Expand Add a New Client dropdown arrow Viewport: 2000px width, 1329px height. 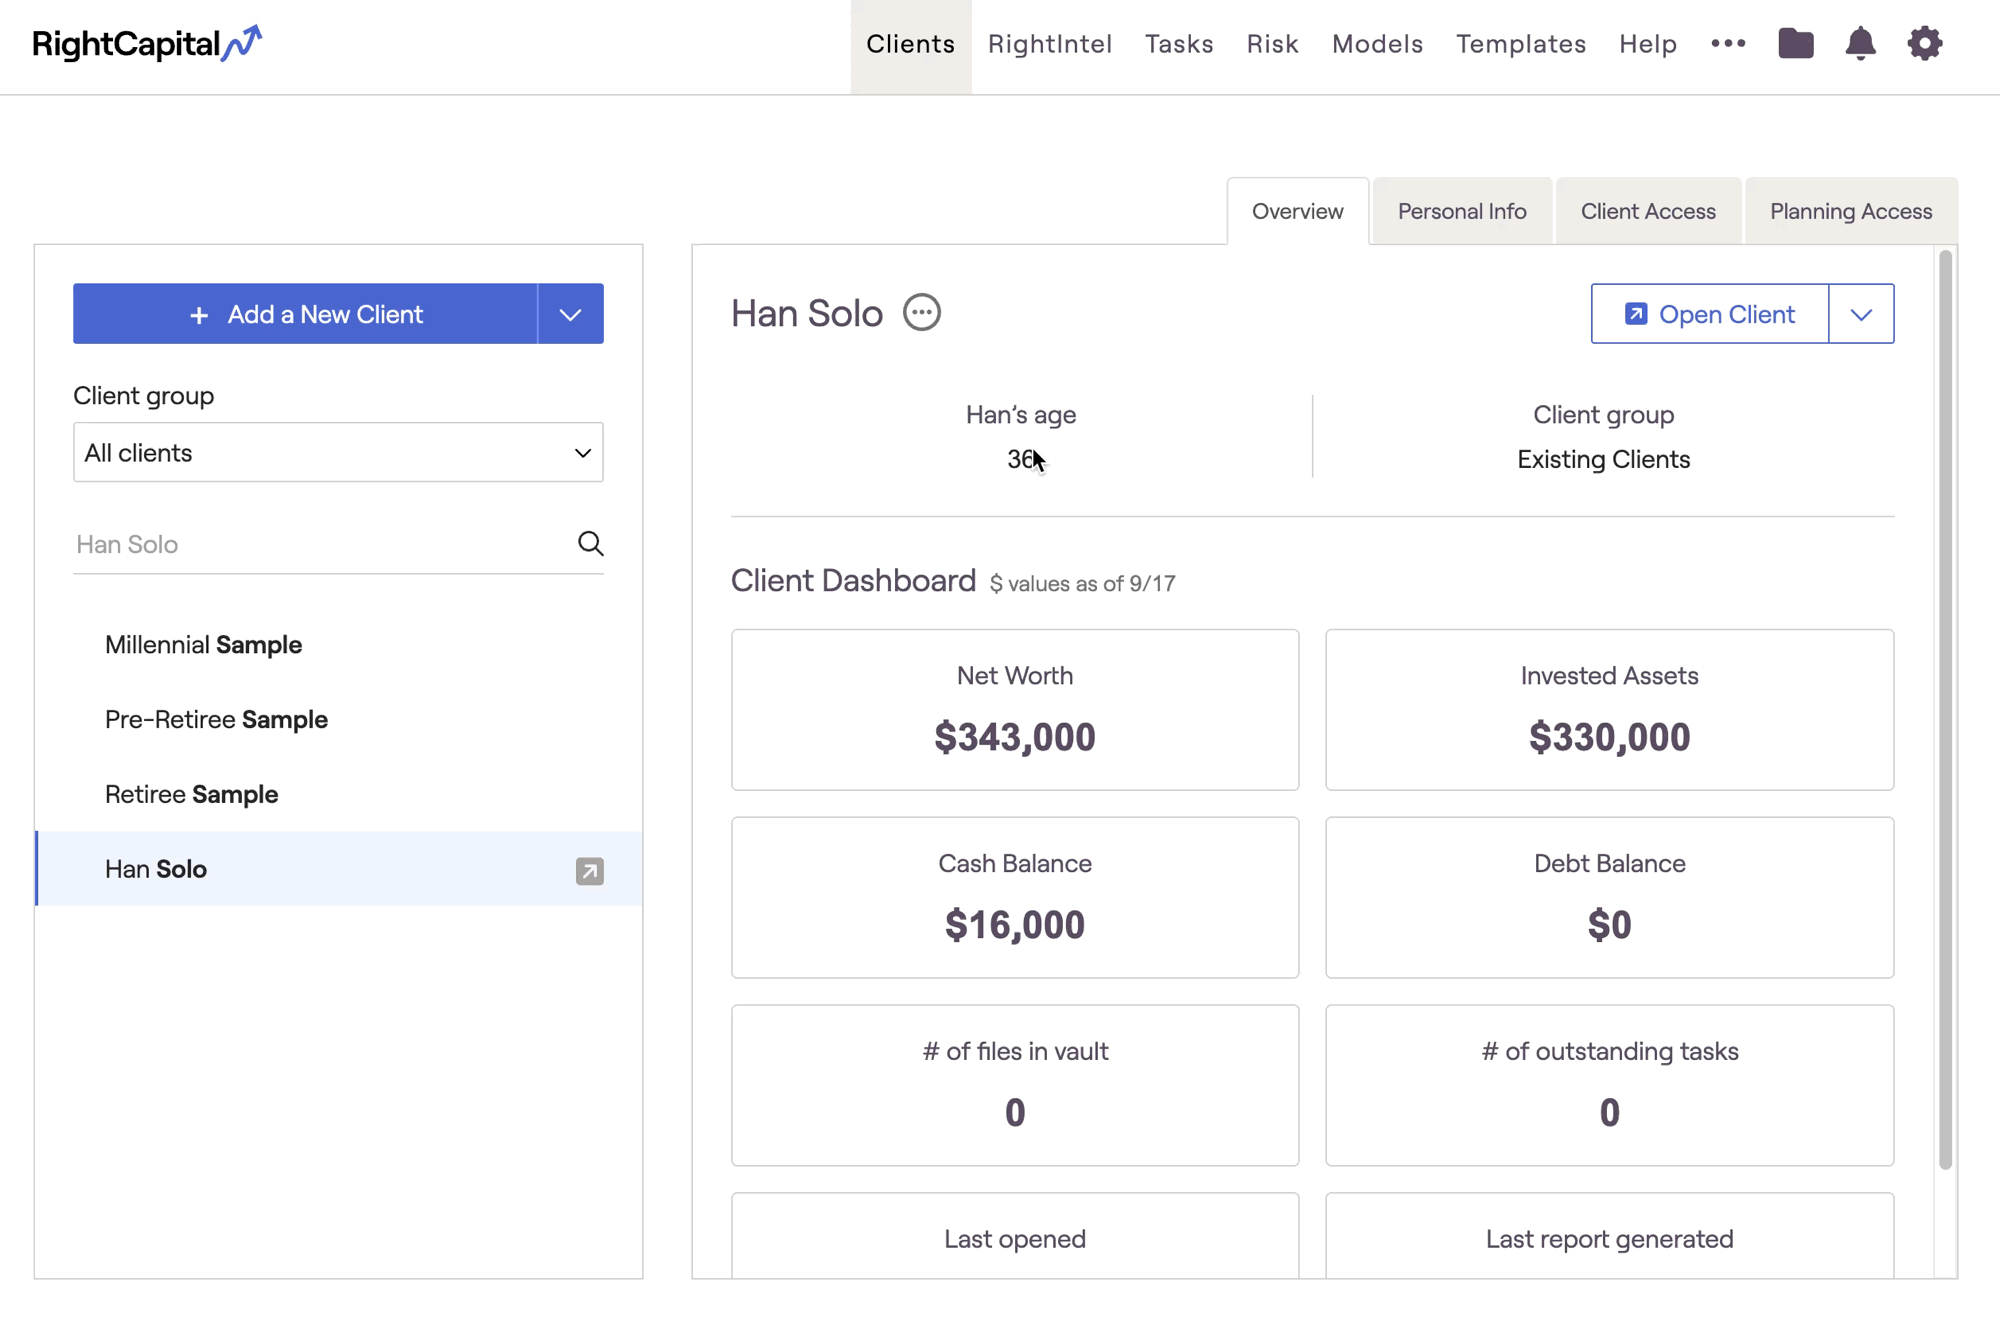[x=570, y=314]
